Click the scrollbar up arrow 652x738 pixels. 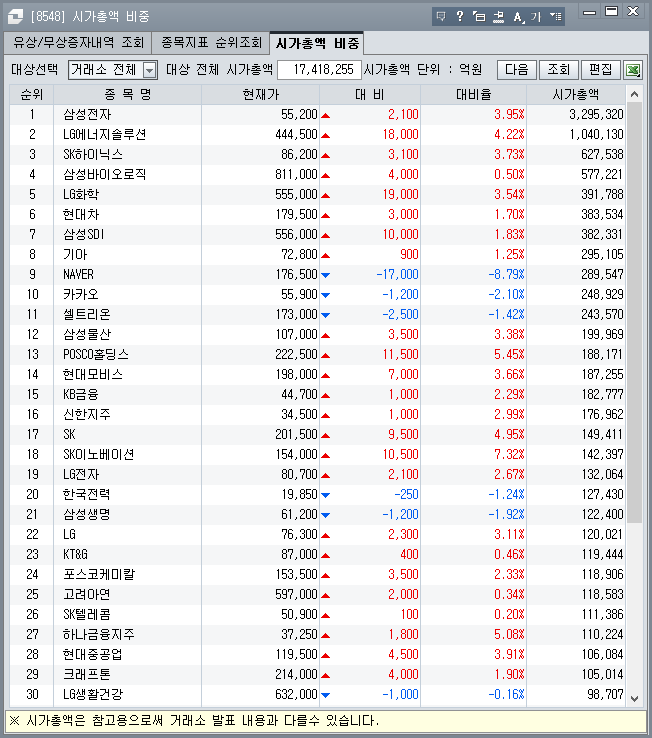tap(634, 95)
